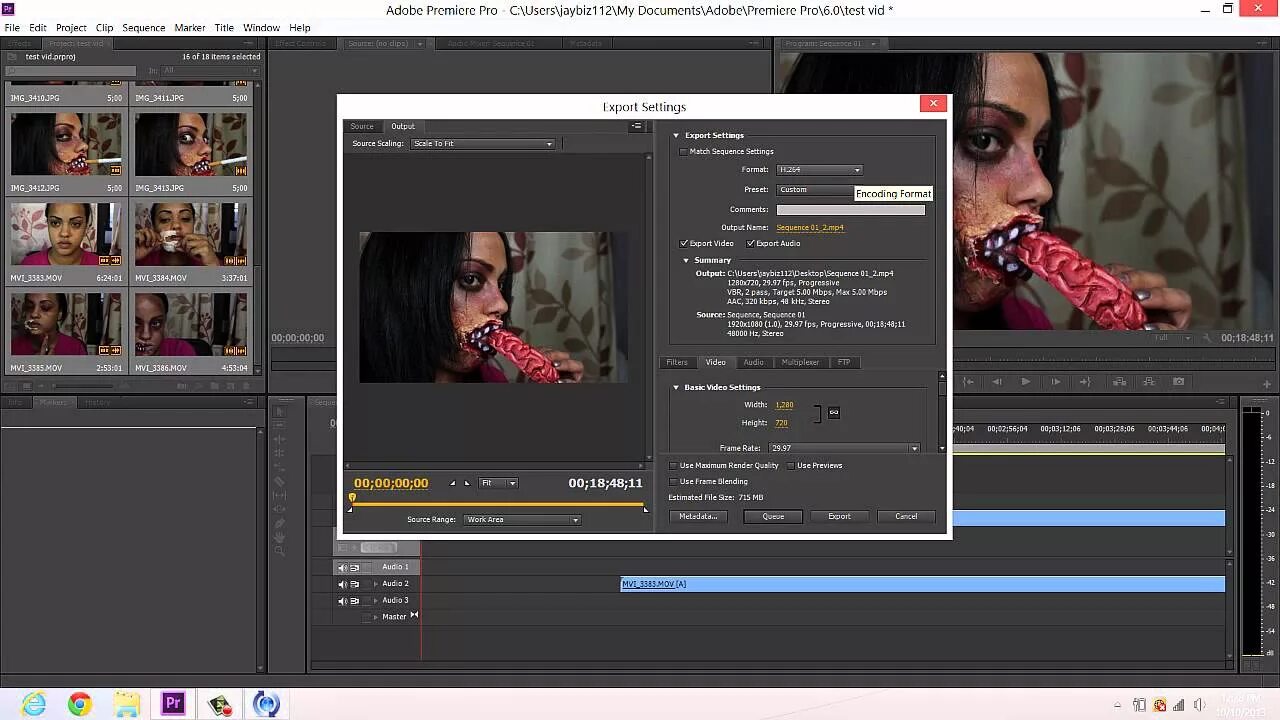Click the Queue button
Viewport: 1280px width, 720px height.
773,517
